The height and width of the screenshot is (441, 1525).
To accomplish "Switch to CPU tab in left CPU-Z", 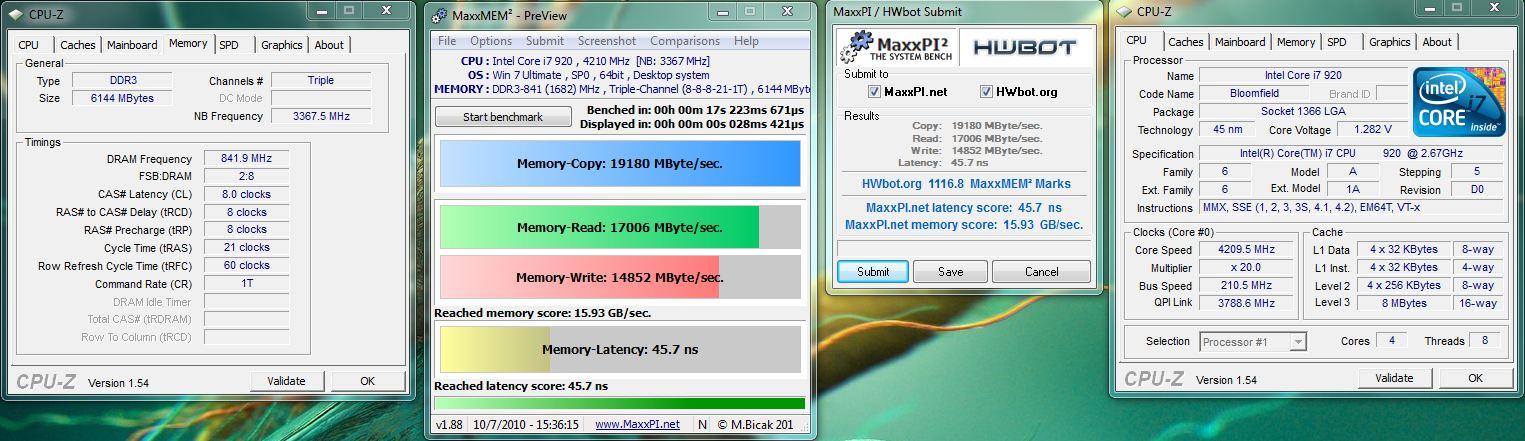I will (x=29, y=45).
